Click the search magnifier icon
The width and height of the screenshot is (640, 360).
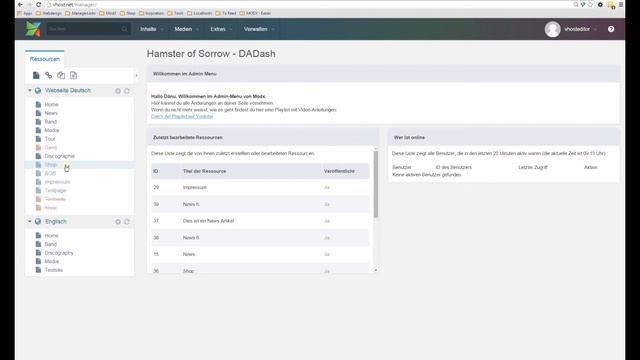point(124,29)
